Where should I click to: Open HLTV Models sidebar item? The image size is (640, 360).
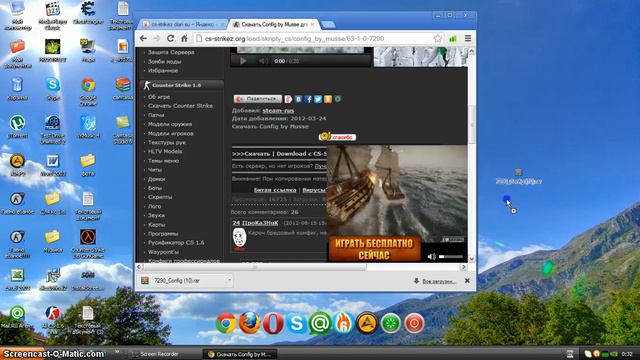pyautogui.click(x=165, y=151)
